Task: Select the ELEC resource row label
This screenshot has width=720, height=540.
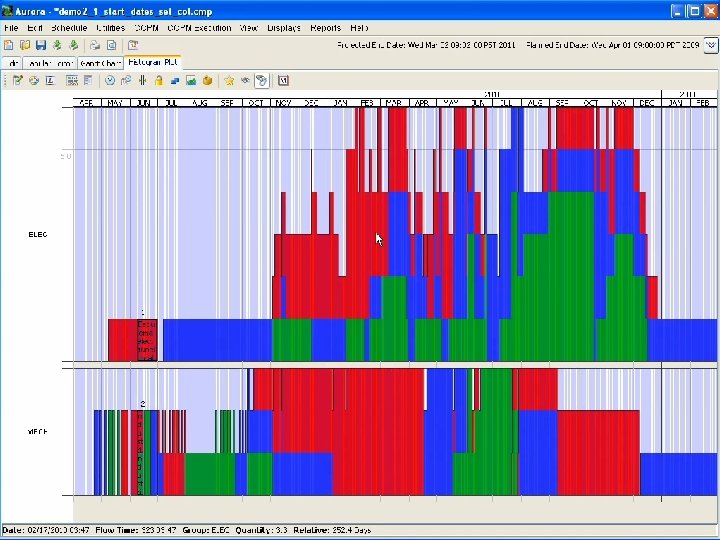Action: pyautogui.click(x=38, y=235)
